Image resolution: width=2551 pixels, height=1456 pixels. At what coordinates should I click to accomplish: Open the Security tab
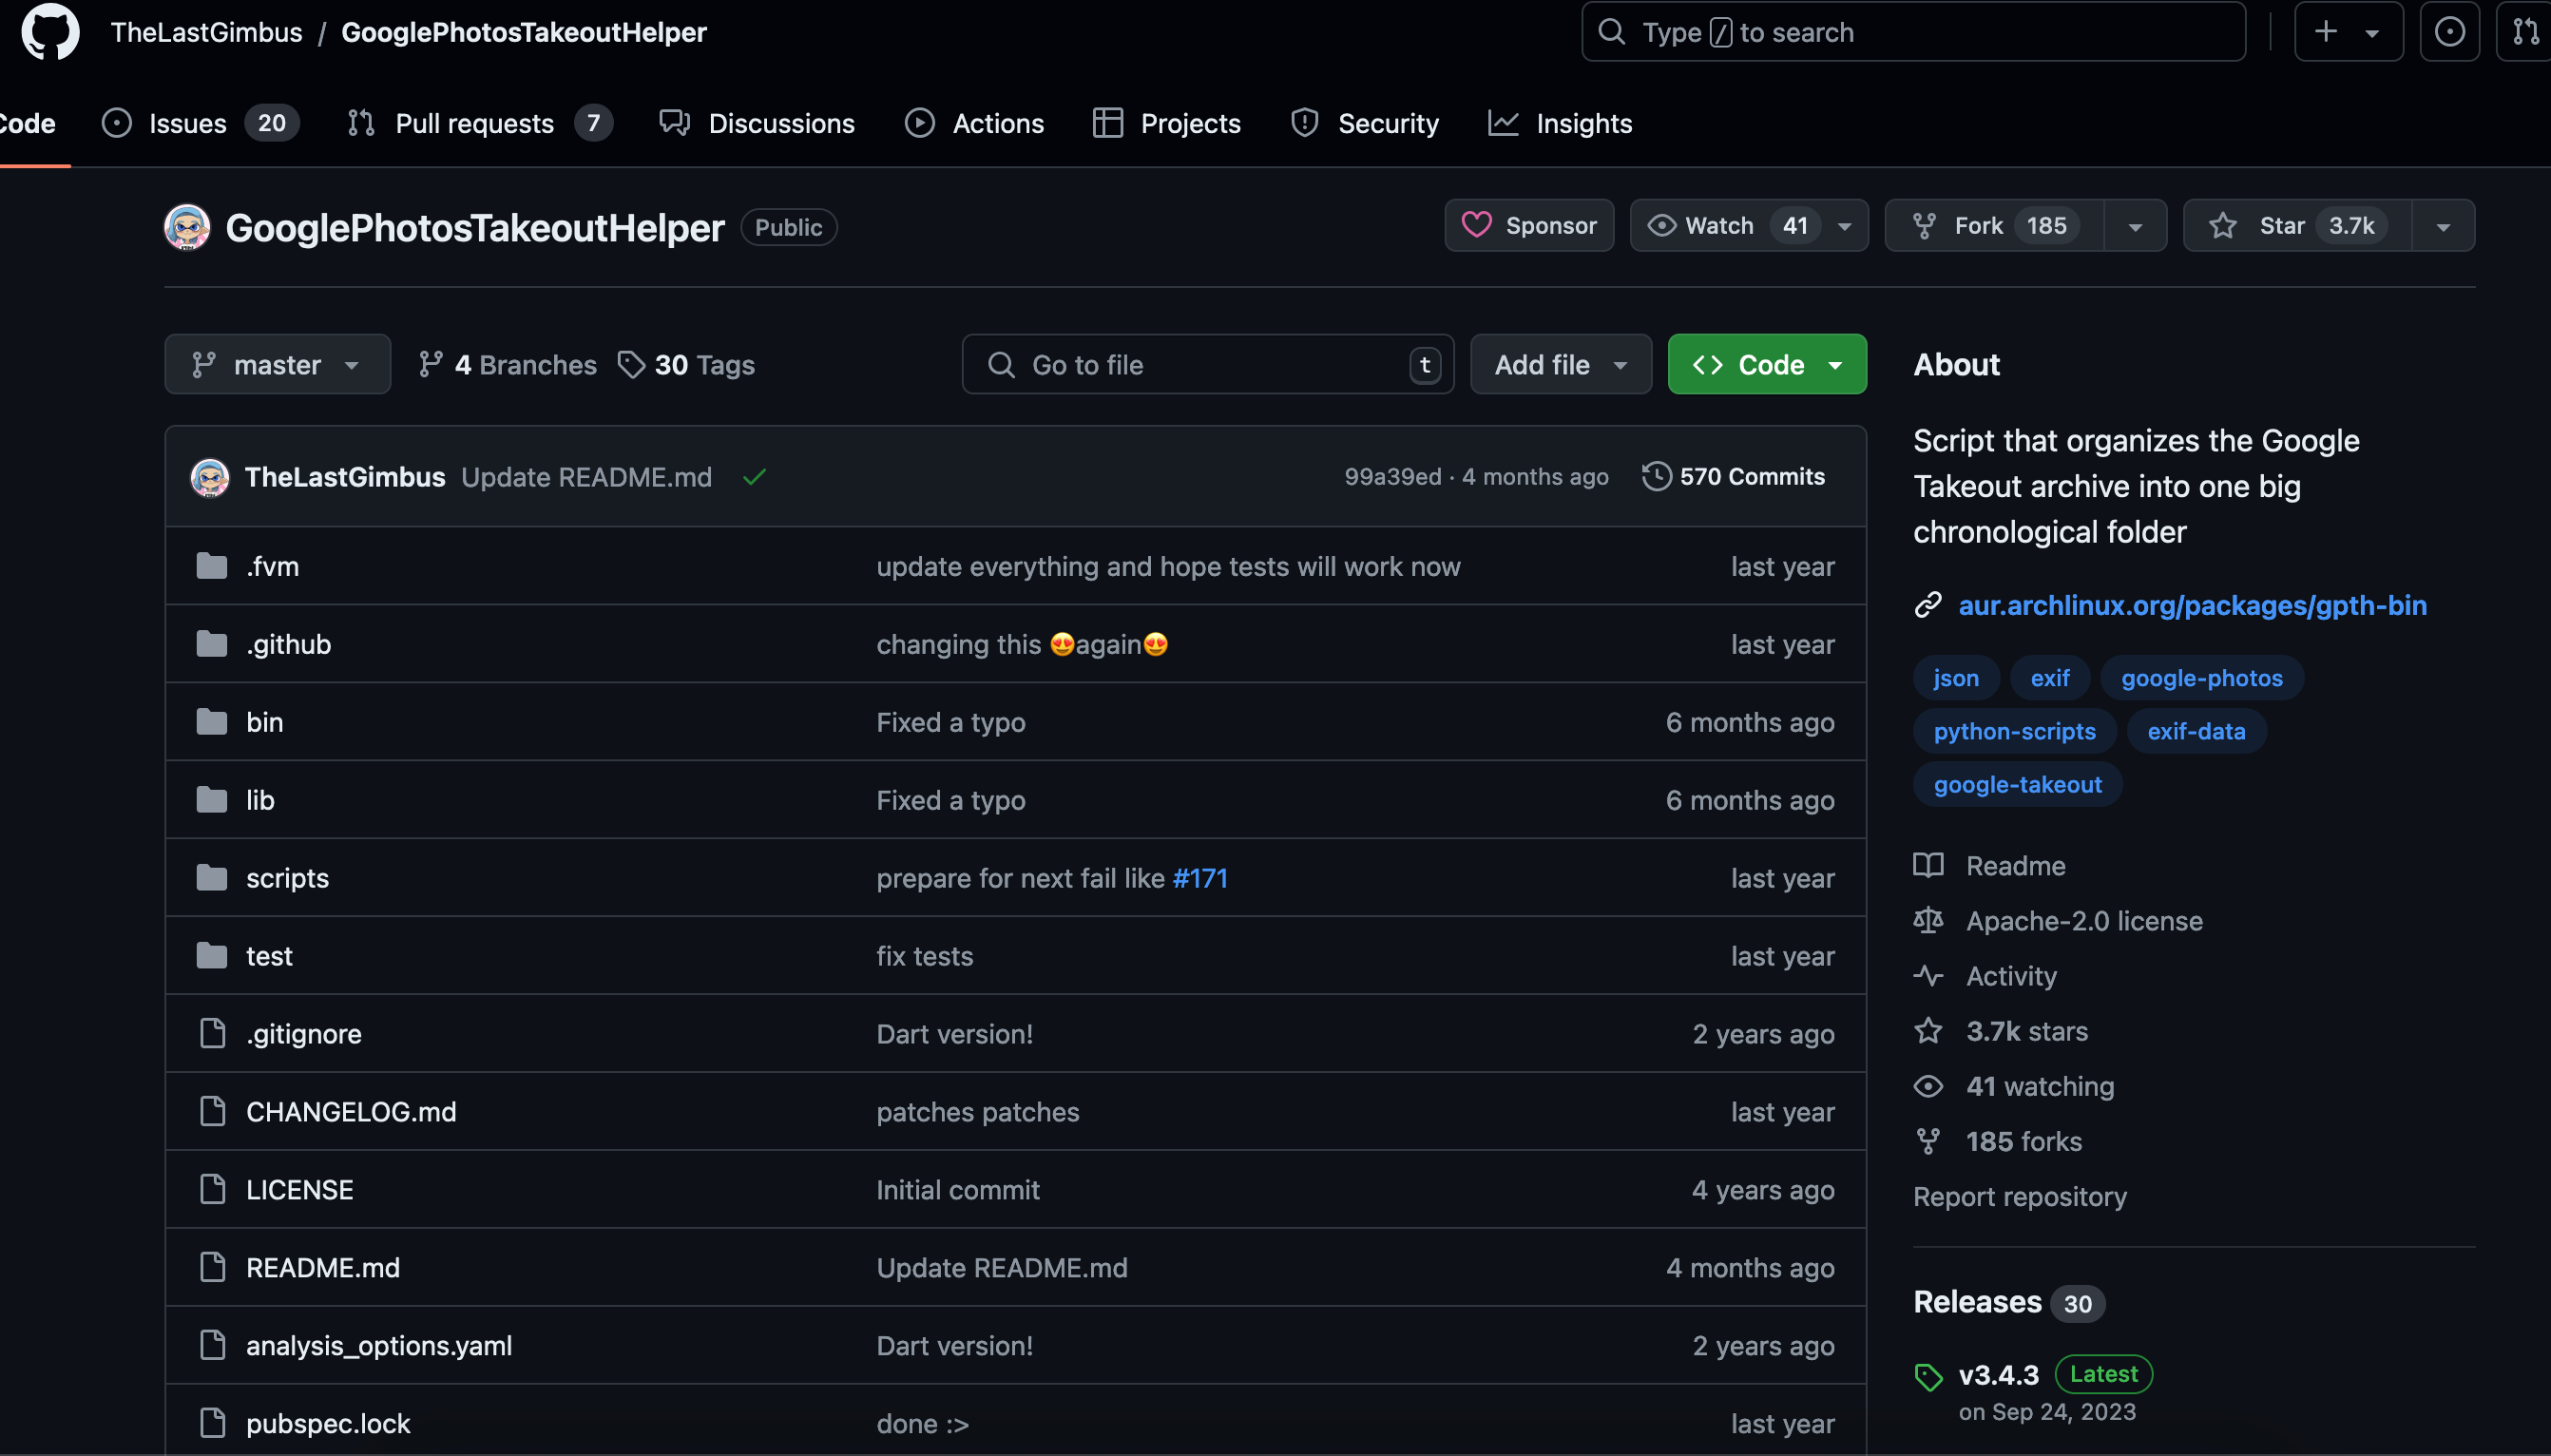point(1364,123)
